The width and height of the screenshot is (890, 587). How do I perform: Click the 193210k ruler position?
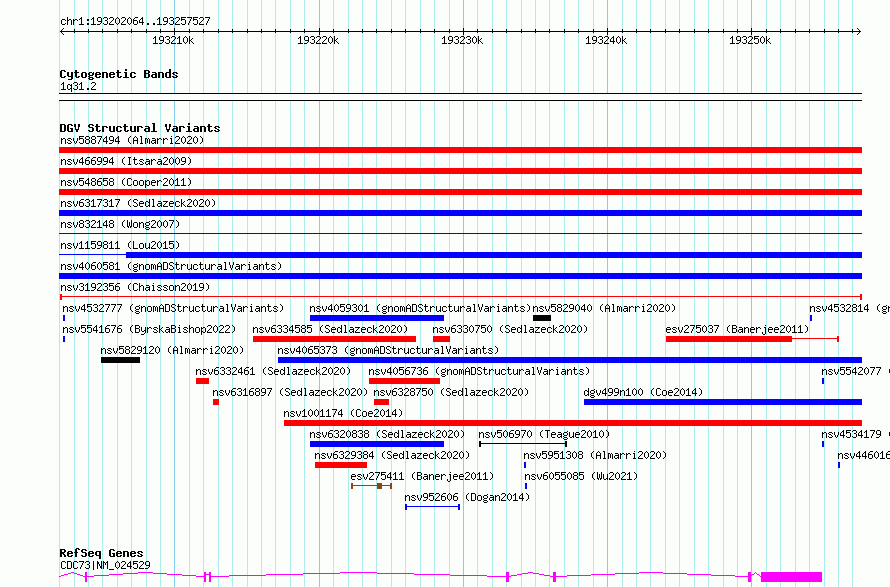point(173,40)
